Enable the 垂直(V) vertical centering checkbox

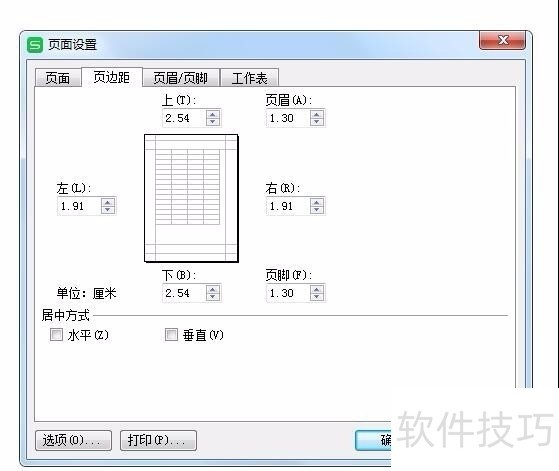click(171, 335)
